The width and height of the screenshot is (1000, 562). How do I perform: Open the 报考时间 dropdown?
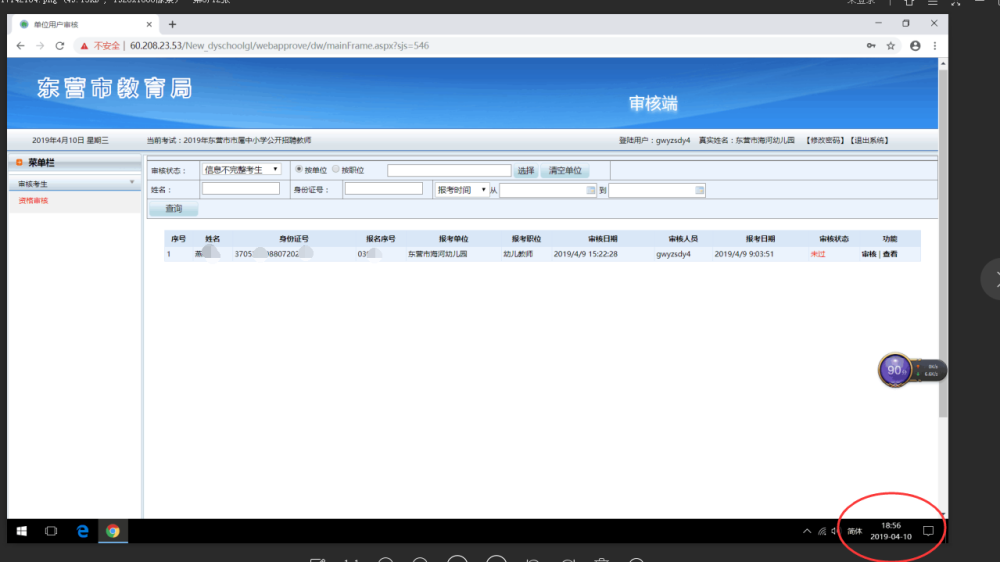pos(462,190)
